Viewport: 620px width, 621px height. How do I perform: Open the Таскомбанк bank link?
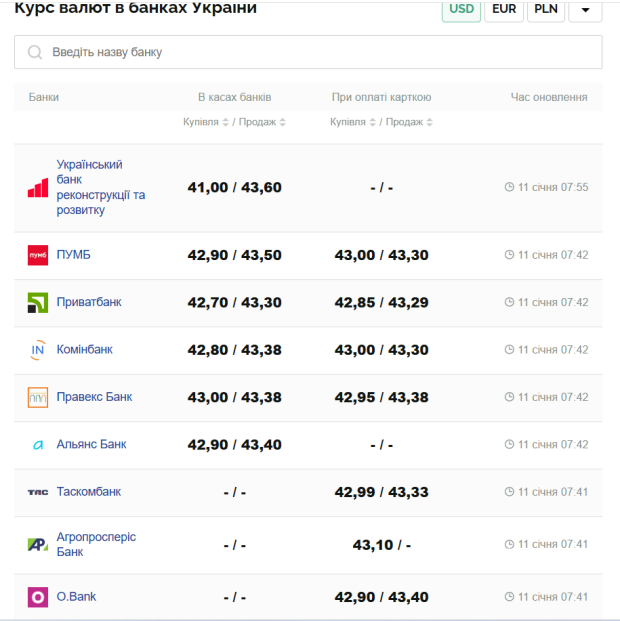(89, 492)
